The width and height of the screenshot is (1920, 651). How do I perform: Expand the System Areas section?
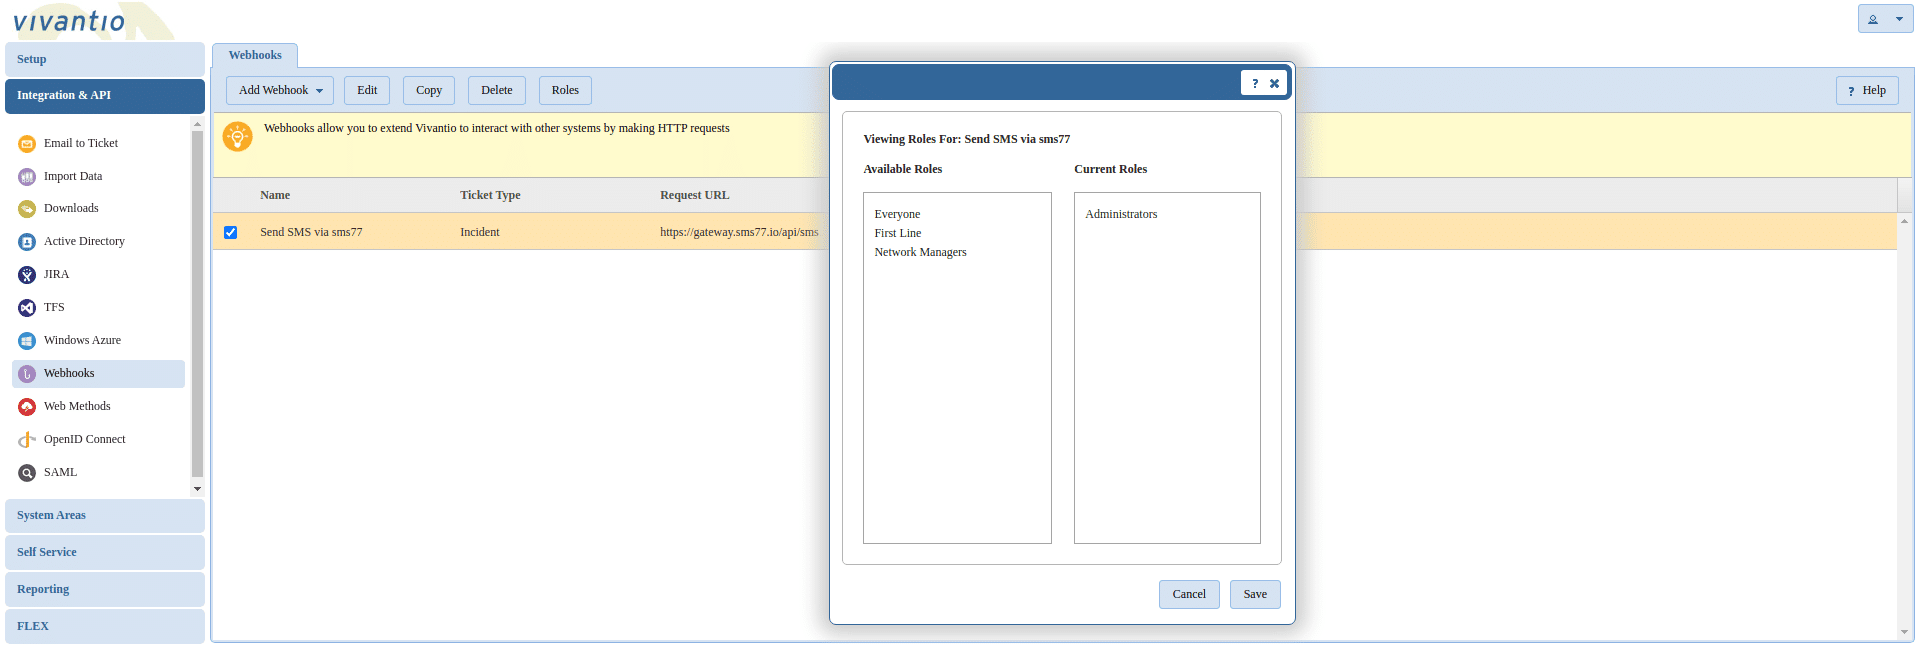[105, 516]
